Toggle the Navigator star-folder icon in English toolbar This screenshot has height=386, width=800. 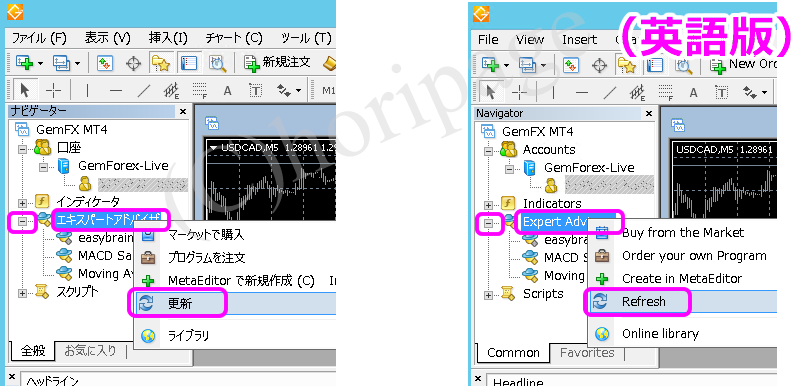point(627,65)
